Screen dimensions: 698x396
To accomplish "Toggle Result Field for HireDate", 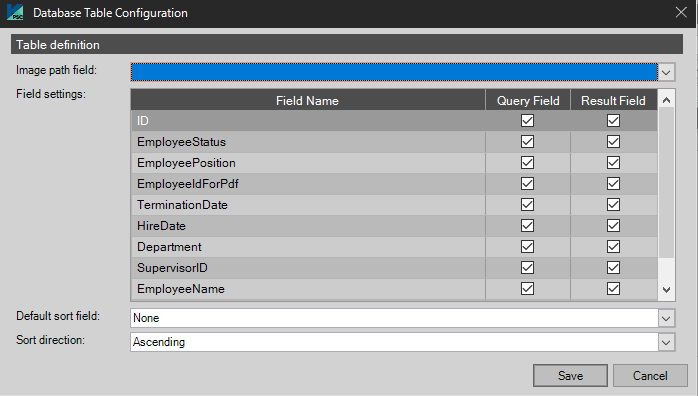I will coord(613,226).
